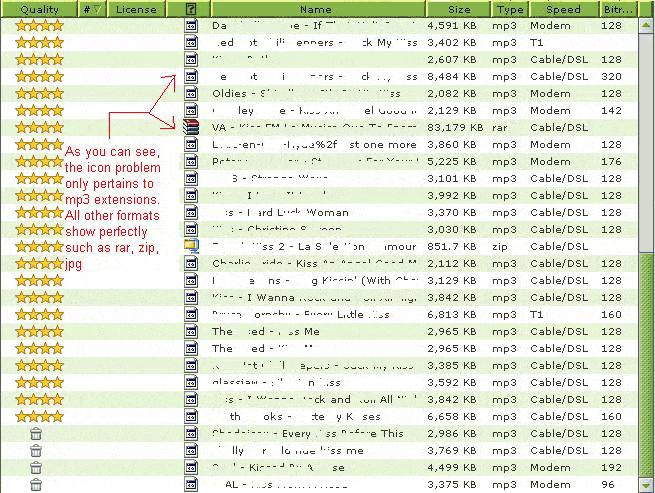Click the License column header
This screenshot has width=655, height=493.
coord(135,8)
